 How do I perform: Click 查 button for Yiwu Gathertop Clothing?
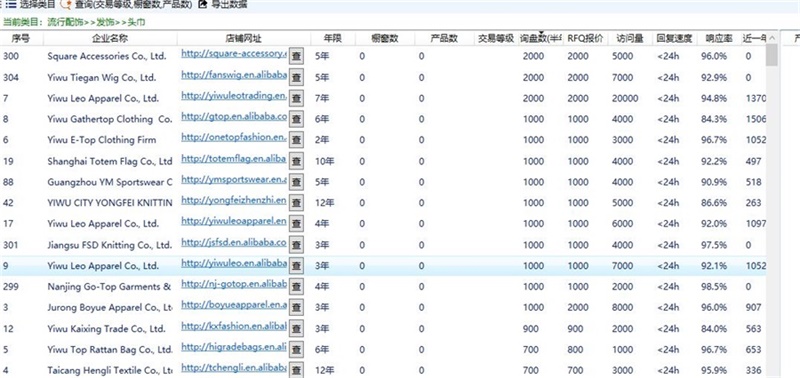[x=296, y=119]
